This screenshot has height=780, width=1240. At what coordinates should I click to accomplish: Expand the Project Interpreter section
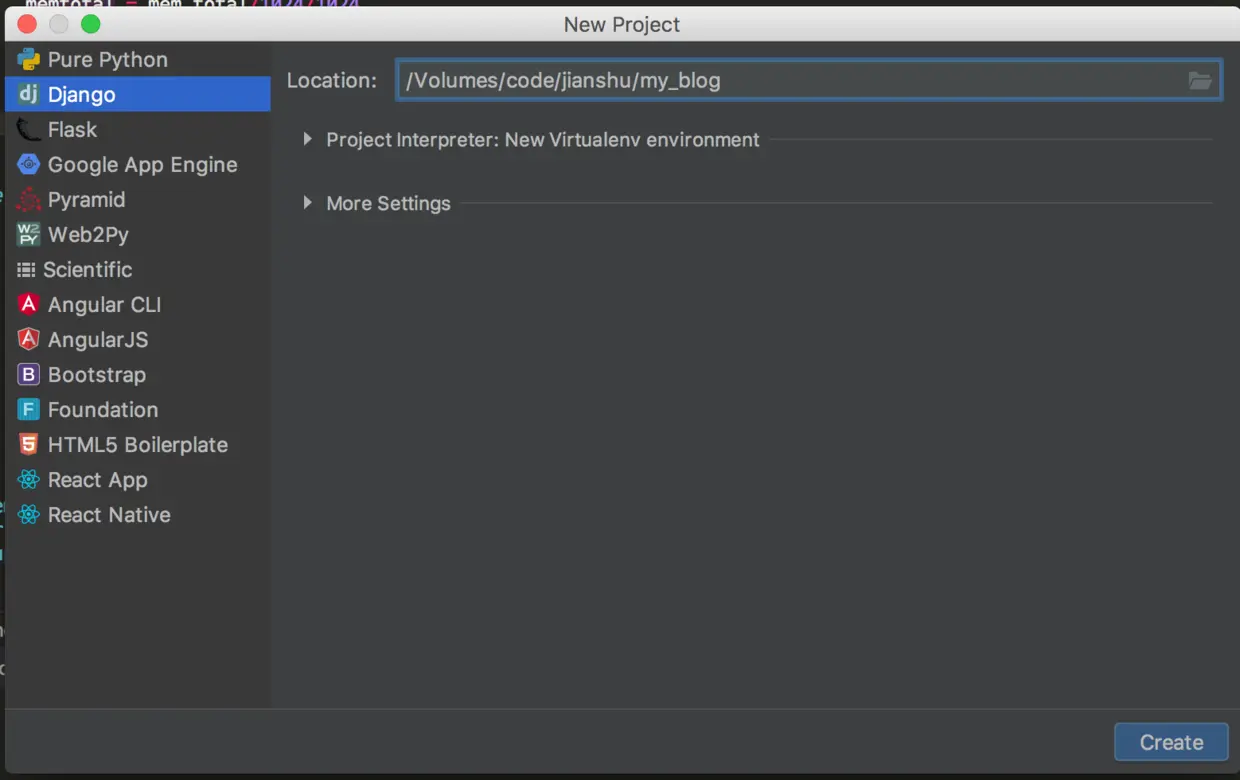[x=308, y=140]
